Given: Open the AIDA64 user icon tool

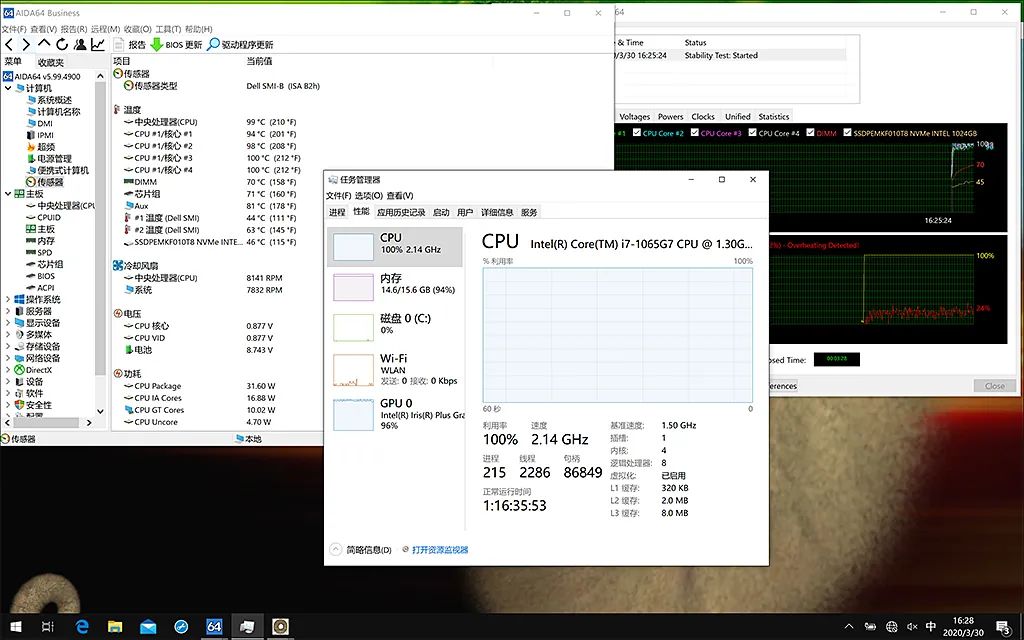Looking at the screenshot, I should coord(80,44).
